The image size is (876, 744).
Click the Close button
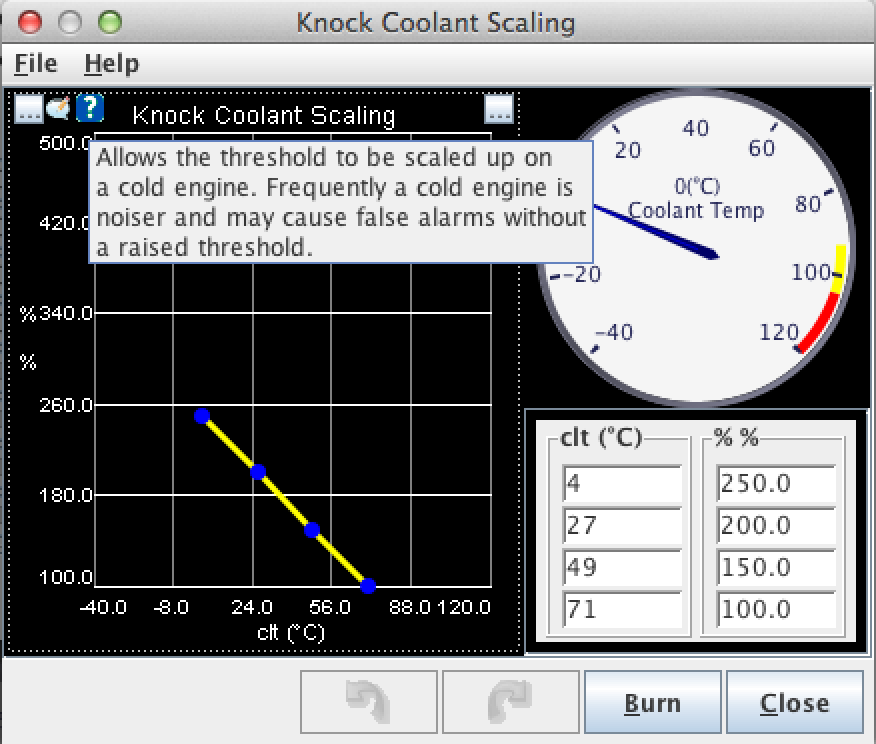point(794,702)
